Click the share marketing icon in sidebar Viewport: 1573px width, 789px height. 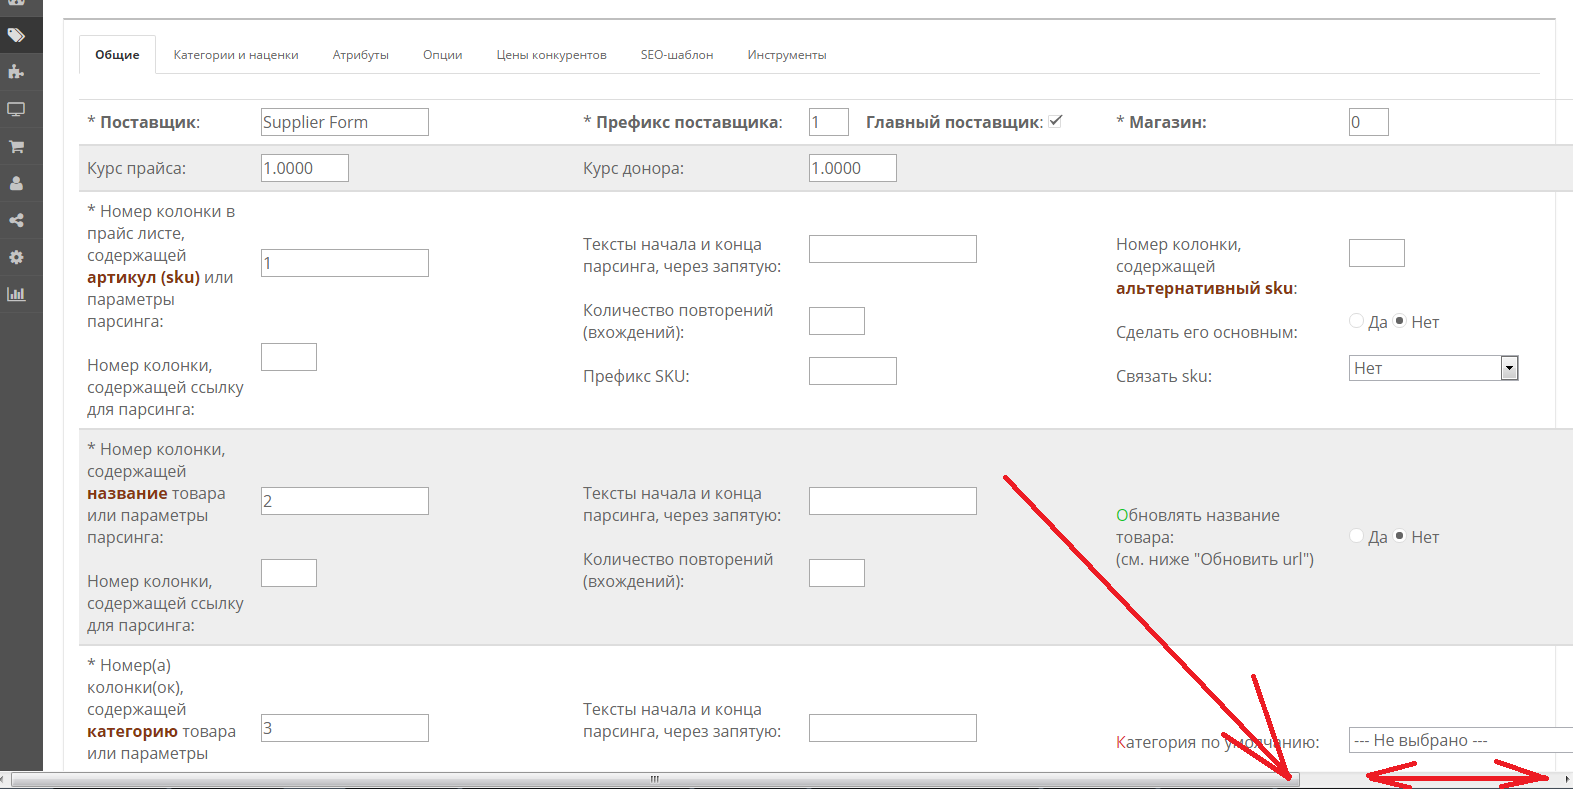coord(16,220)
